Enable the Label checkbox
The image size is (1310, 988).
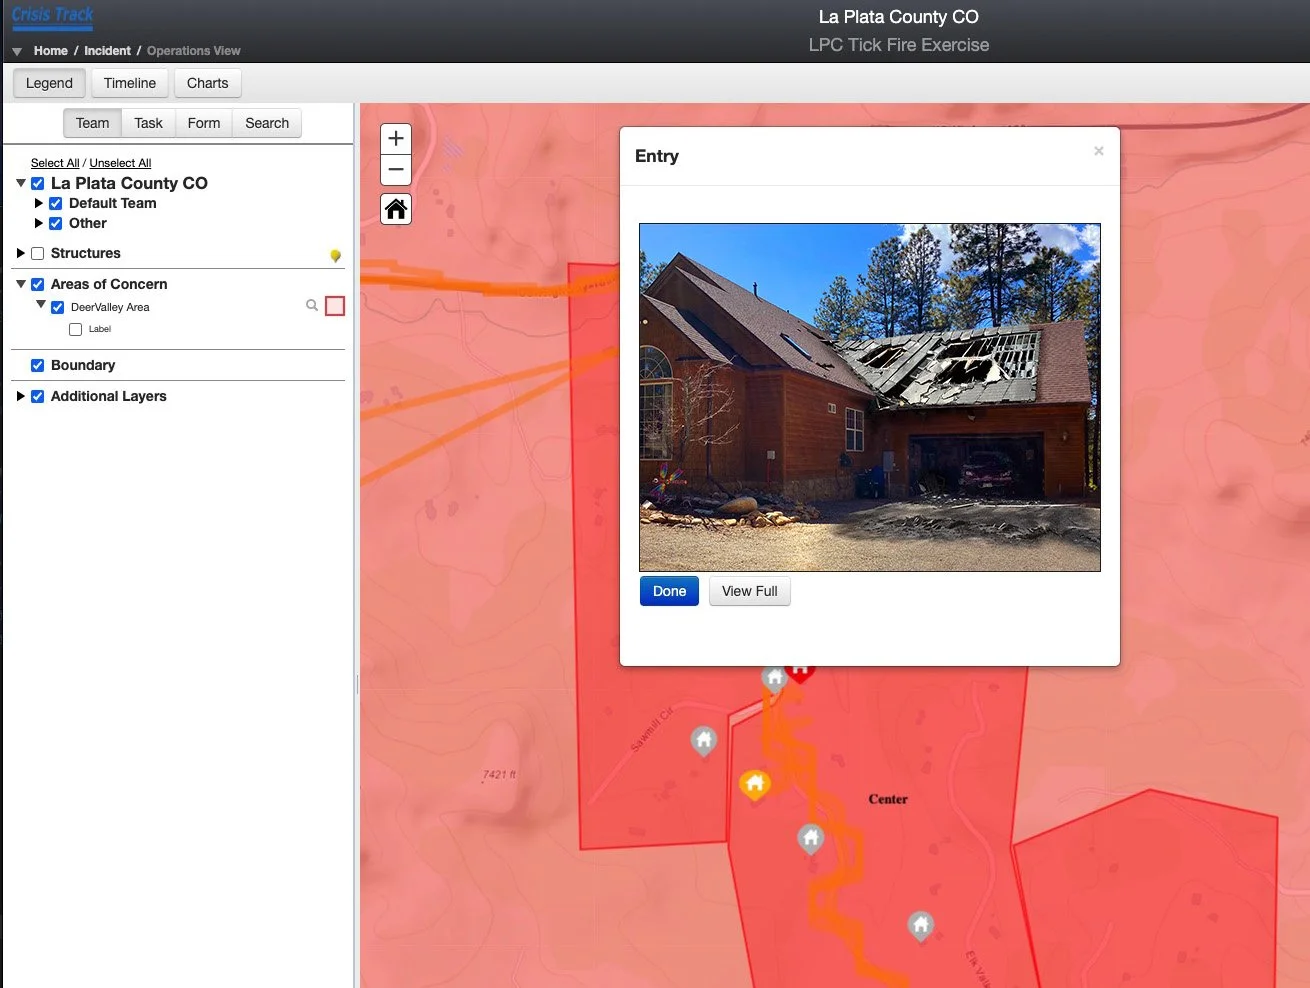[x=75, y=329]
